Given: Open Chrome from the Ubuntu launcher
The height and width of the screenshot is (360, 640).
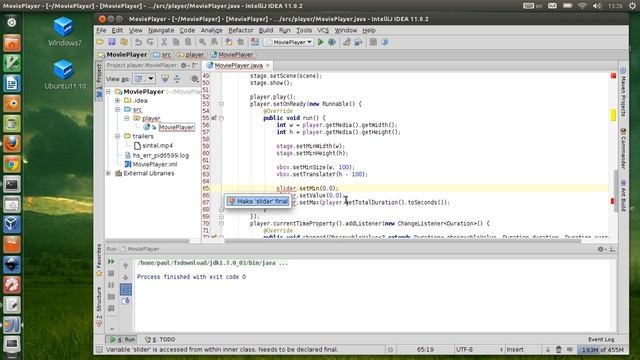Looking at the screenshot, I should [x=12, y=164].
